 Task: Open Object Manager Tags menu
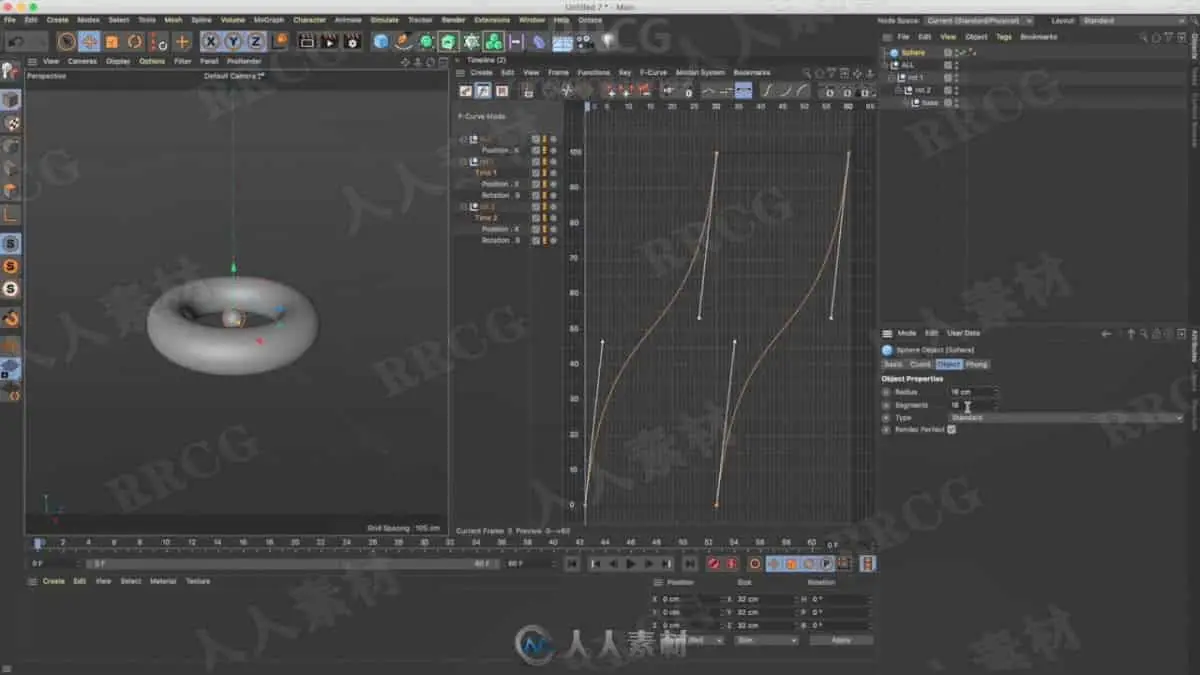click(x=1004, y=37)
